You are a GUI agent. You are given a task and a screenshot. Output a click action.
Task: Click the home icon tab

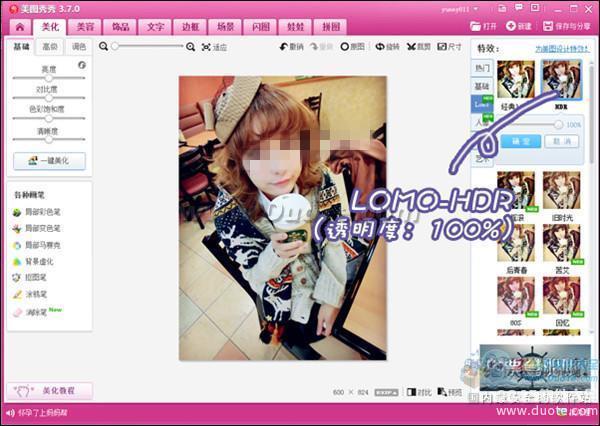click(20, 26)
